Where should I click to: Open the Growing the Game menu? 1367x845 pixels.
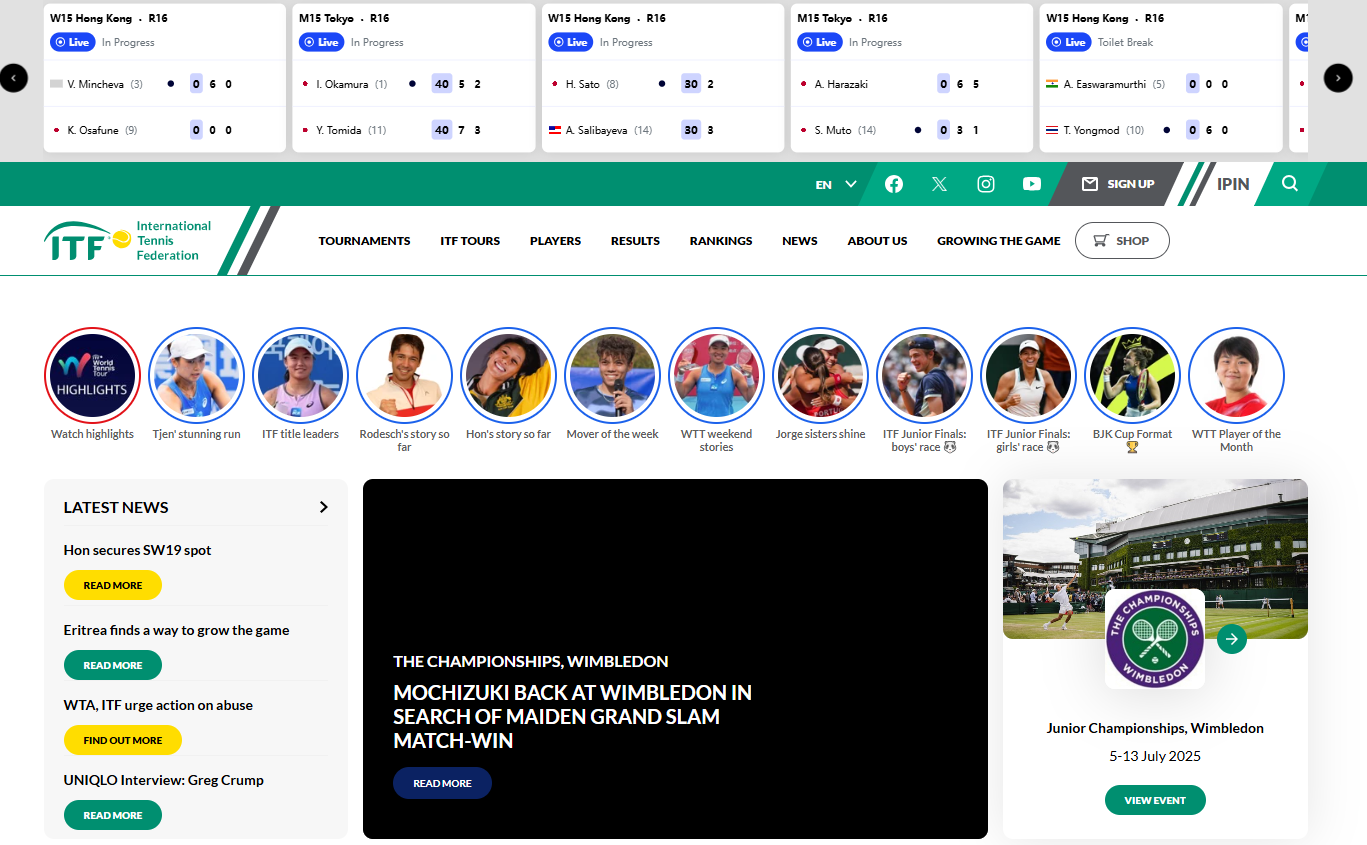click(998, 241)
